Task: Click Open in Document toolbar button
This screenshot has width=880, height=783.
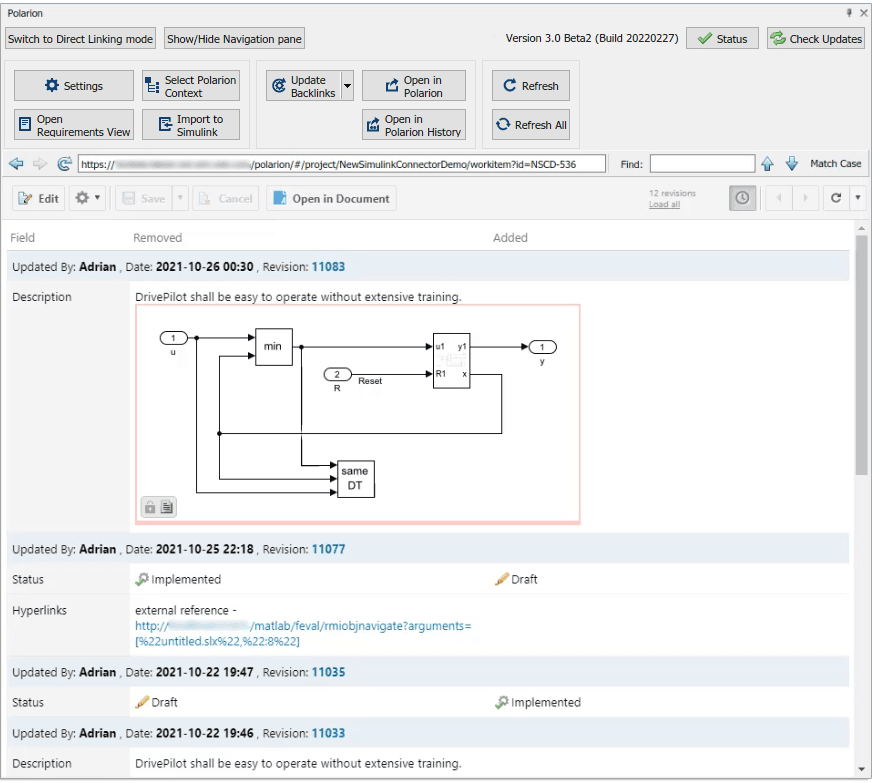Action: (331, 198)
